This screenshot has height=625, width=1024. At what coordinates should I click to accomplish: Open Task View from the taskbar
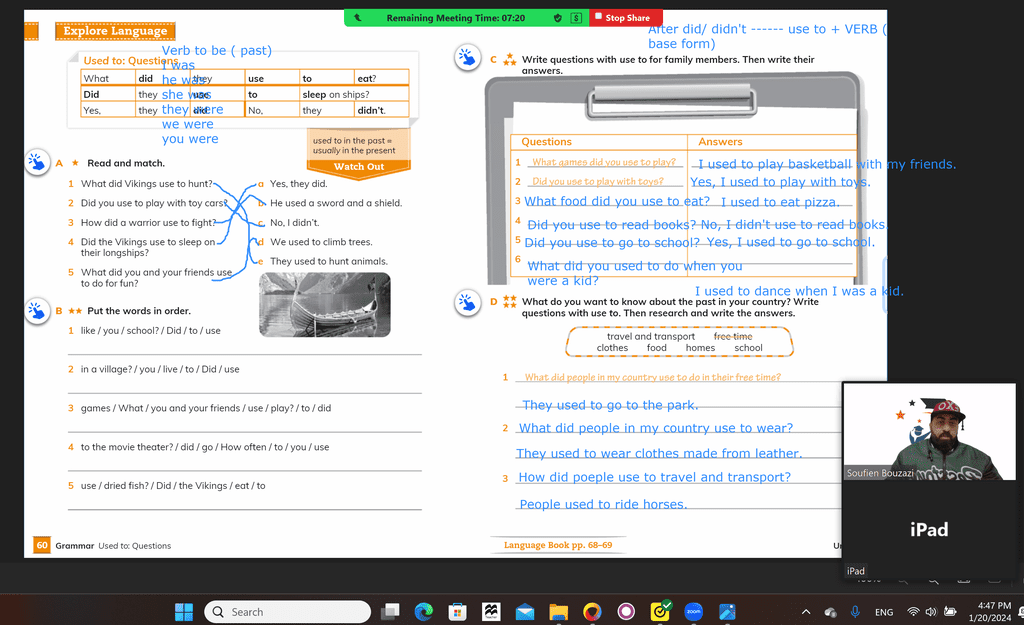(x=391, y=612)
